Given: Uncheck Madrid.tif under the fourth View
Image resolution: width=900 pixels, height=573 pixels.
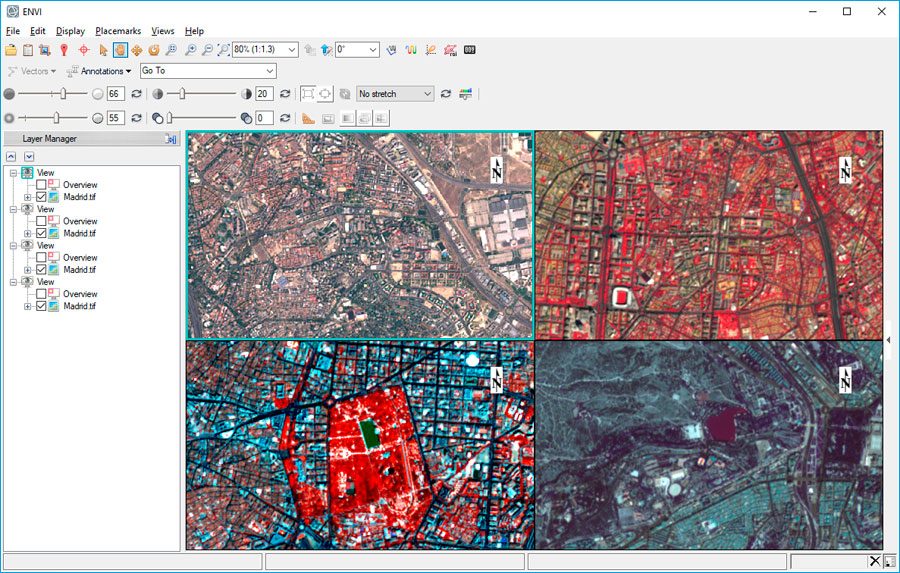Looking at the screenshot, I should pos(41,306).
